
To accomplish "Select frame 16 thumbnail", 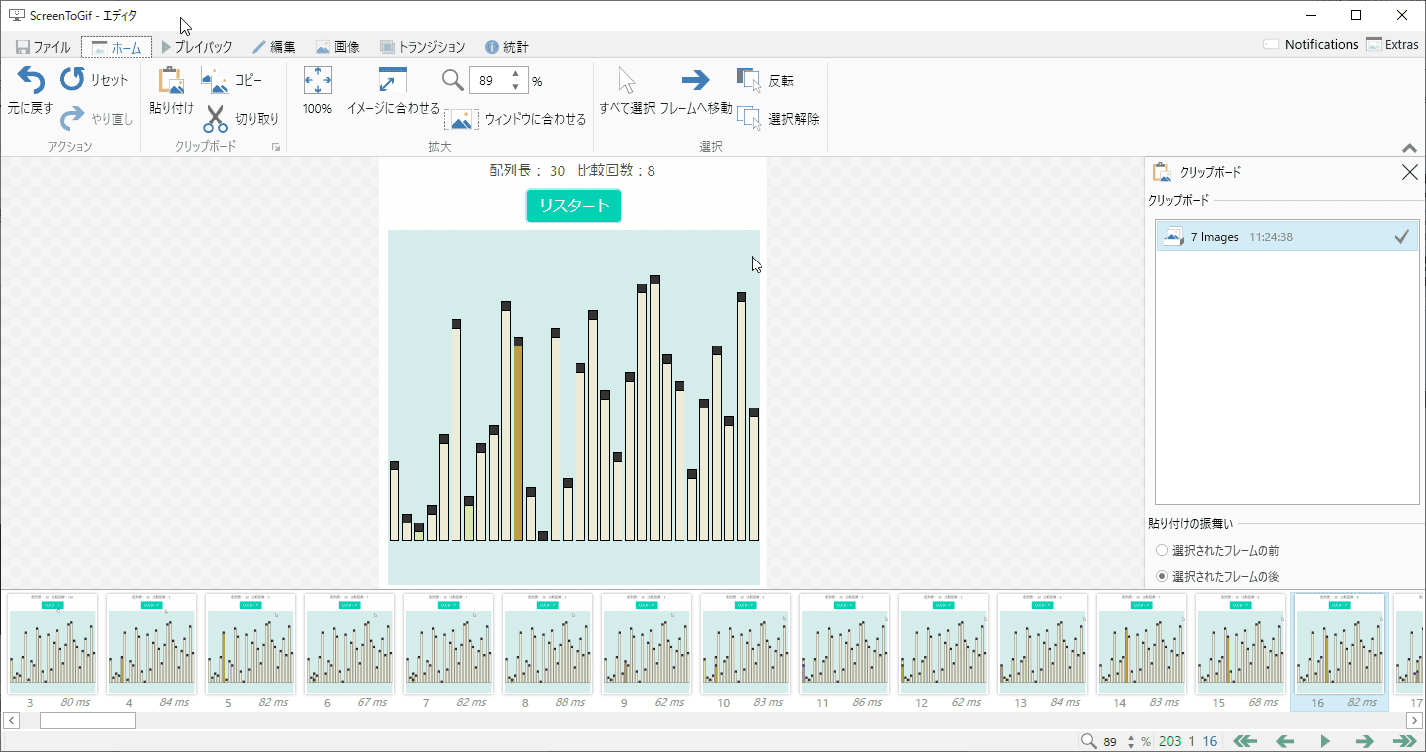I will [x=1339, y=644].
